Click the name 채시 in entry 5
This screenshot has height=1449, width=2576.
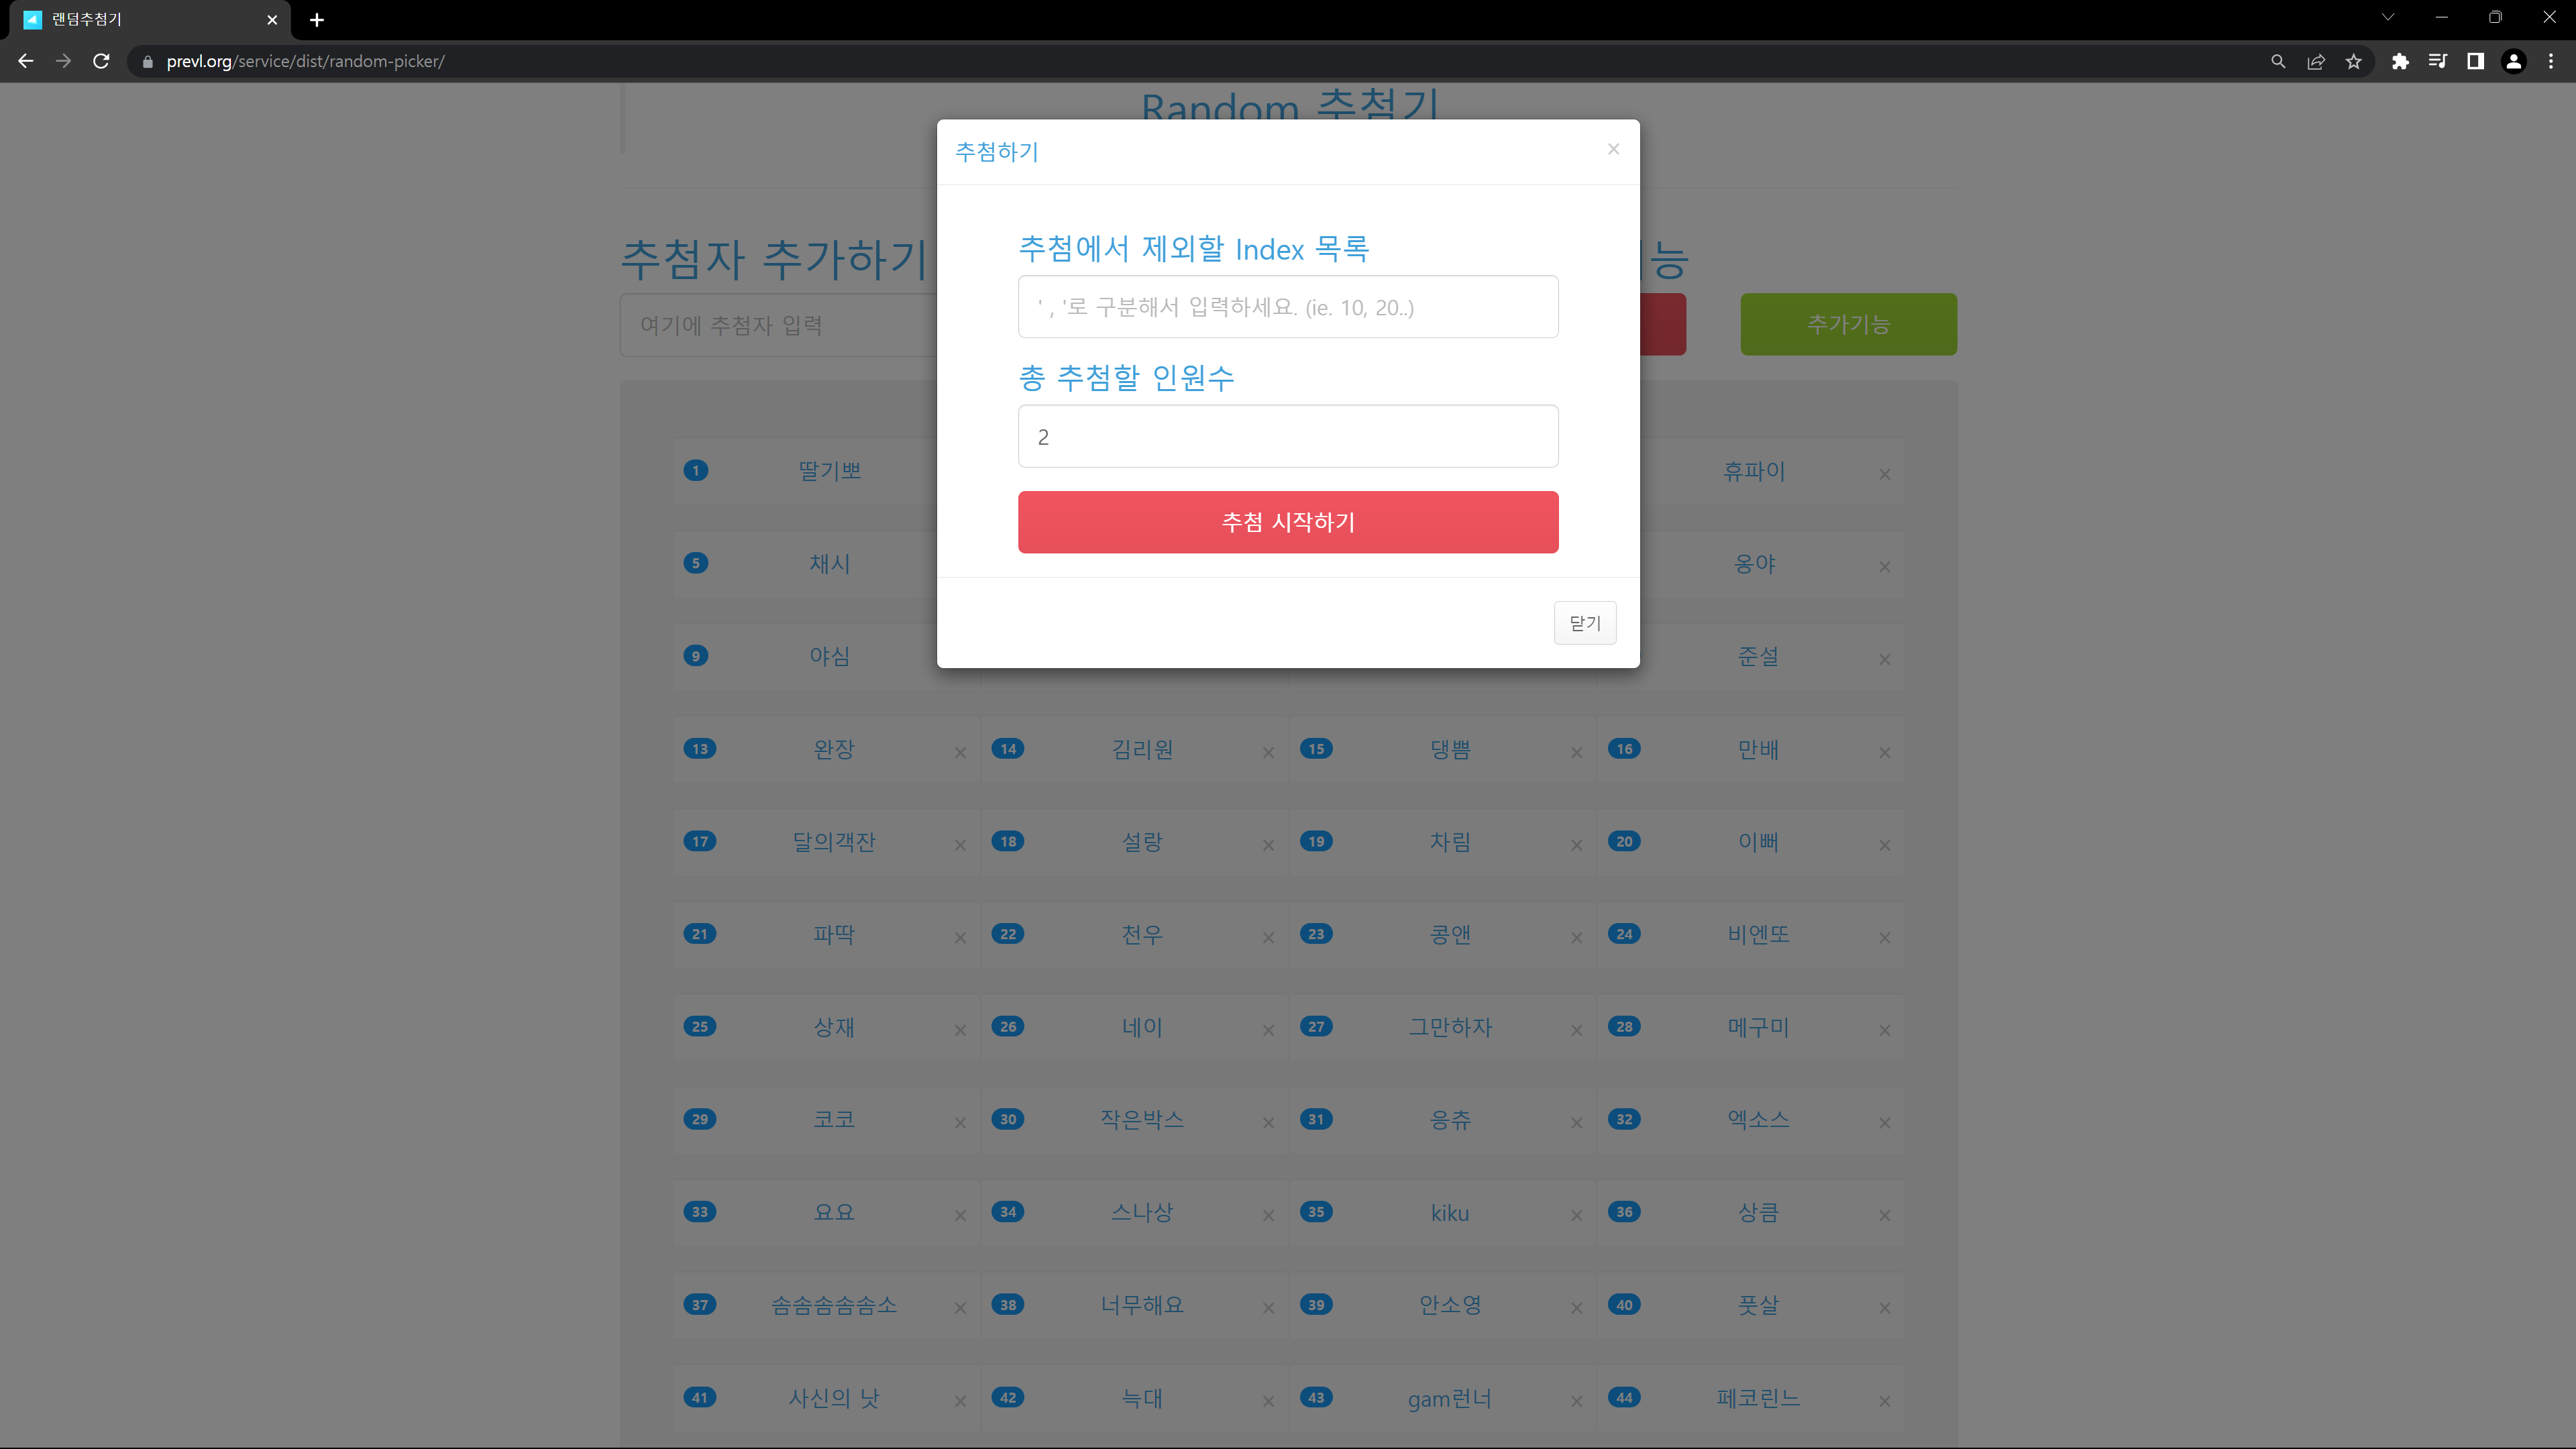[830, 563]
